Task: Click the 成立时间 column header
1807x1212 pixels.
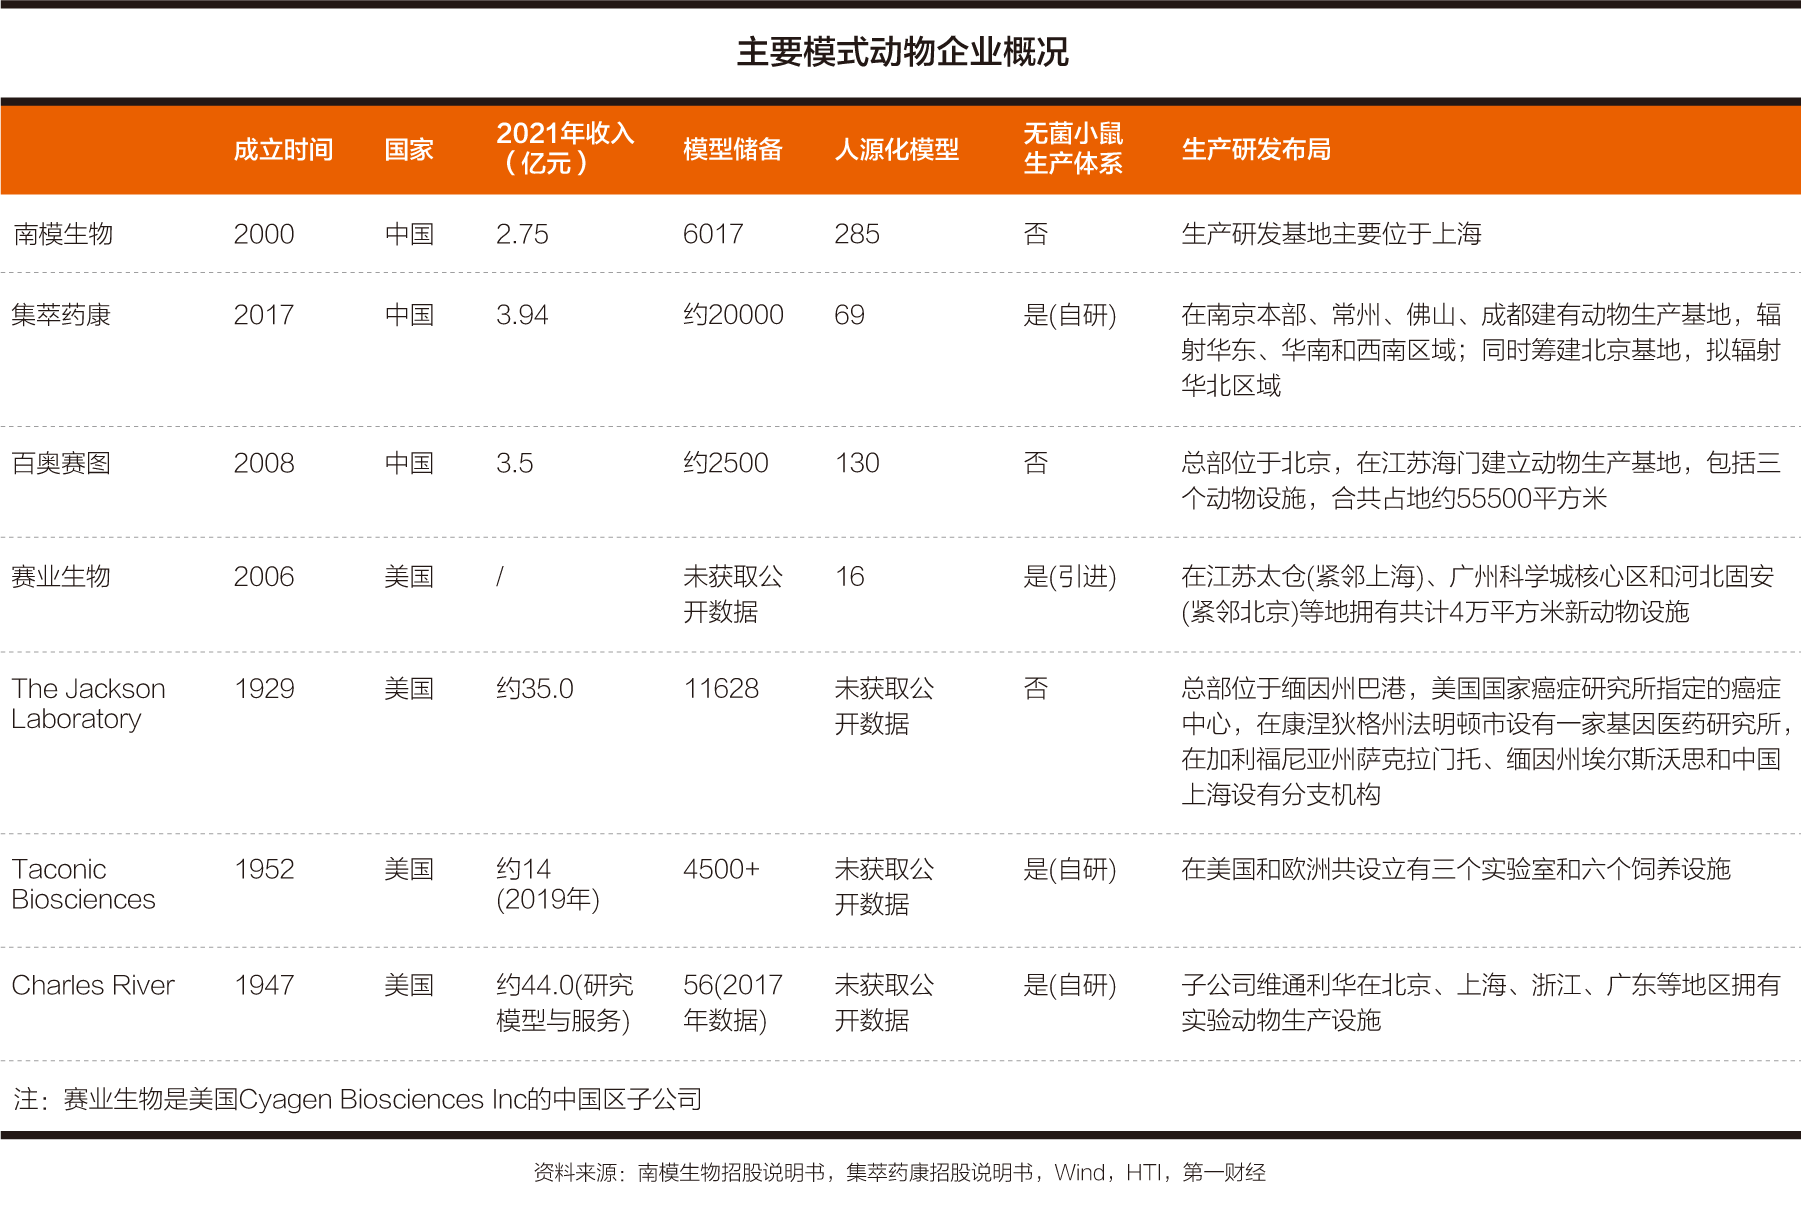Action: coord(283,150)
